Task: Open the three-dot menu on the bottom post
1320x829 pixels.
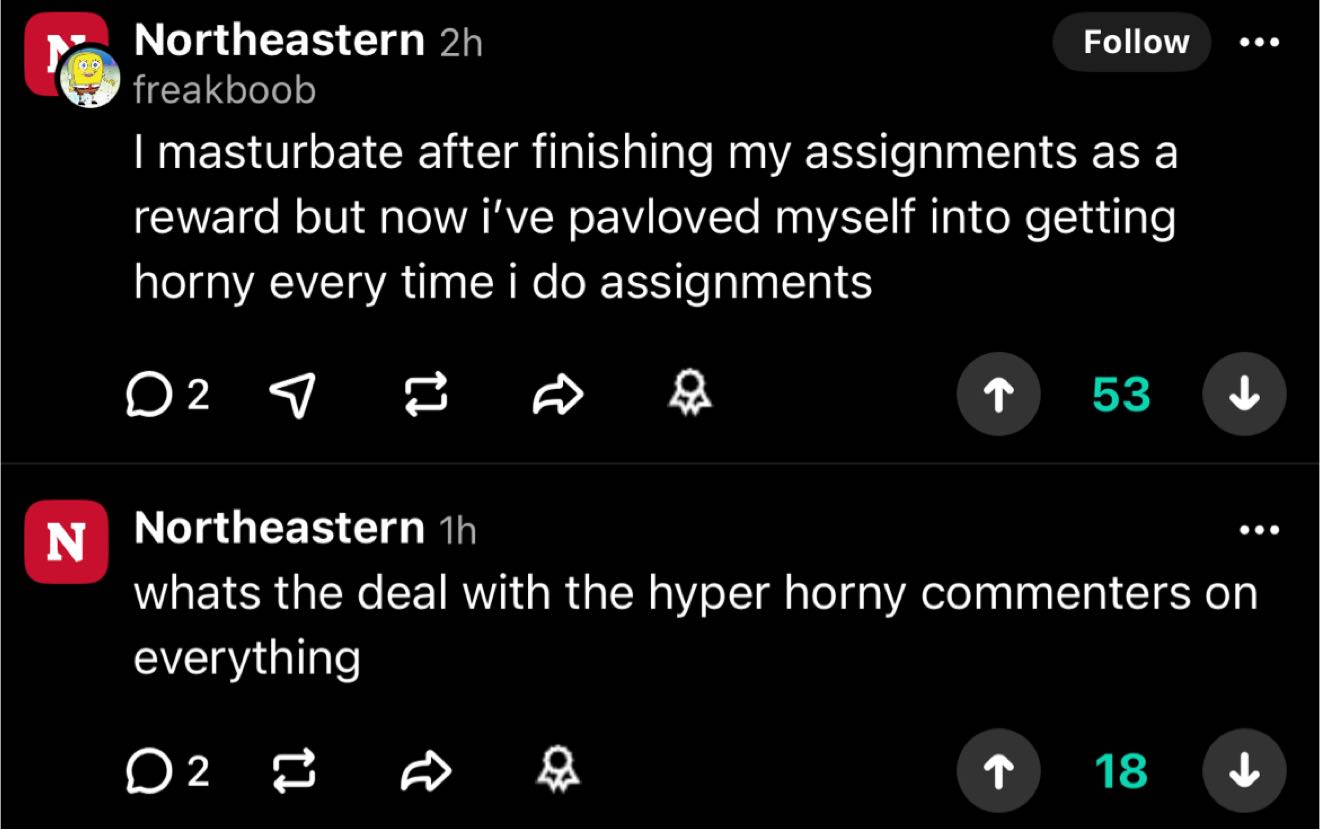Action: pyautogui.click(x=1257, y=529)
